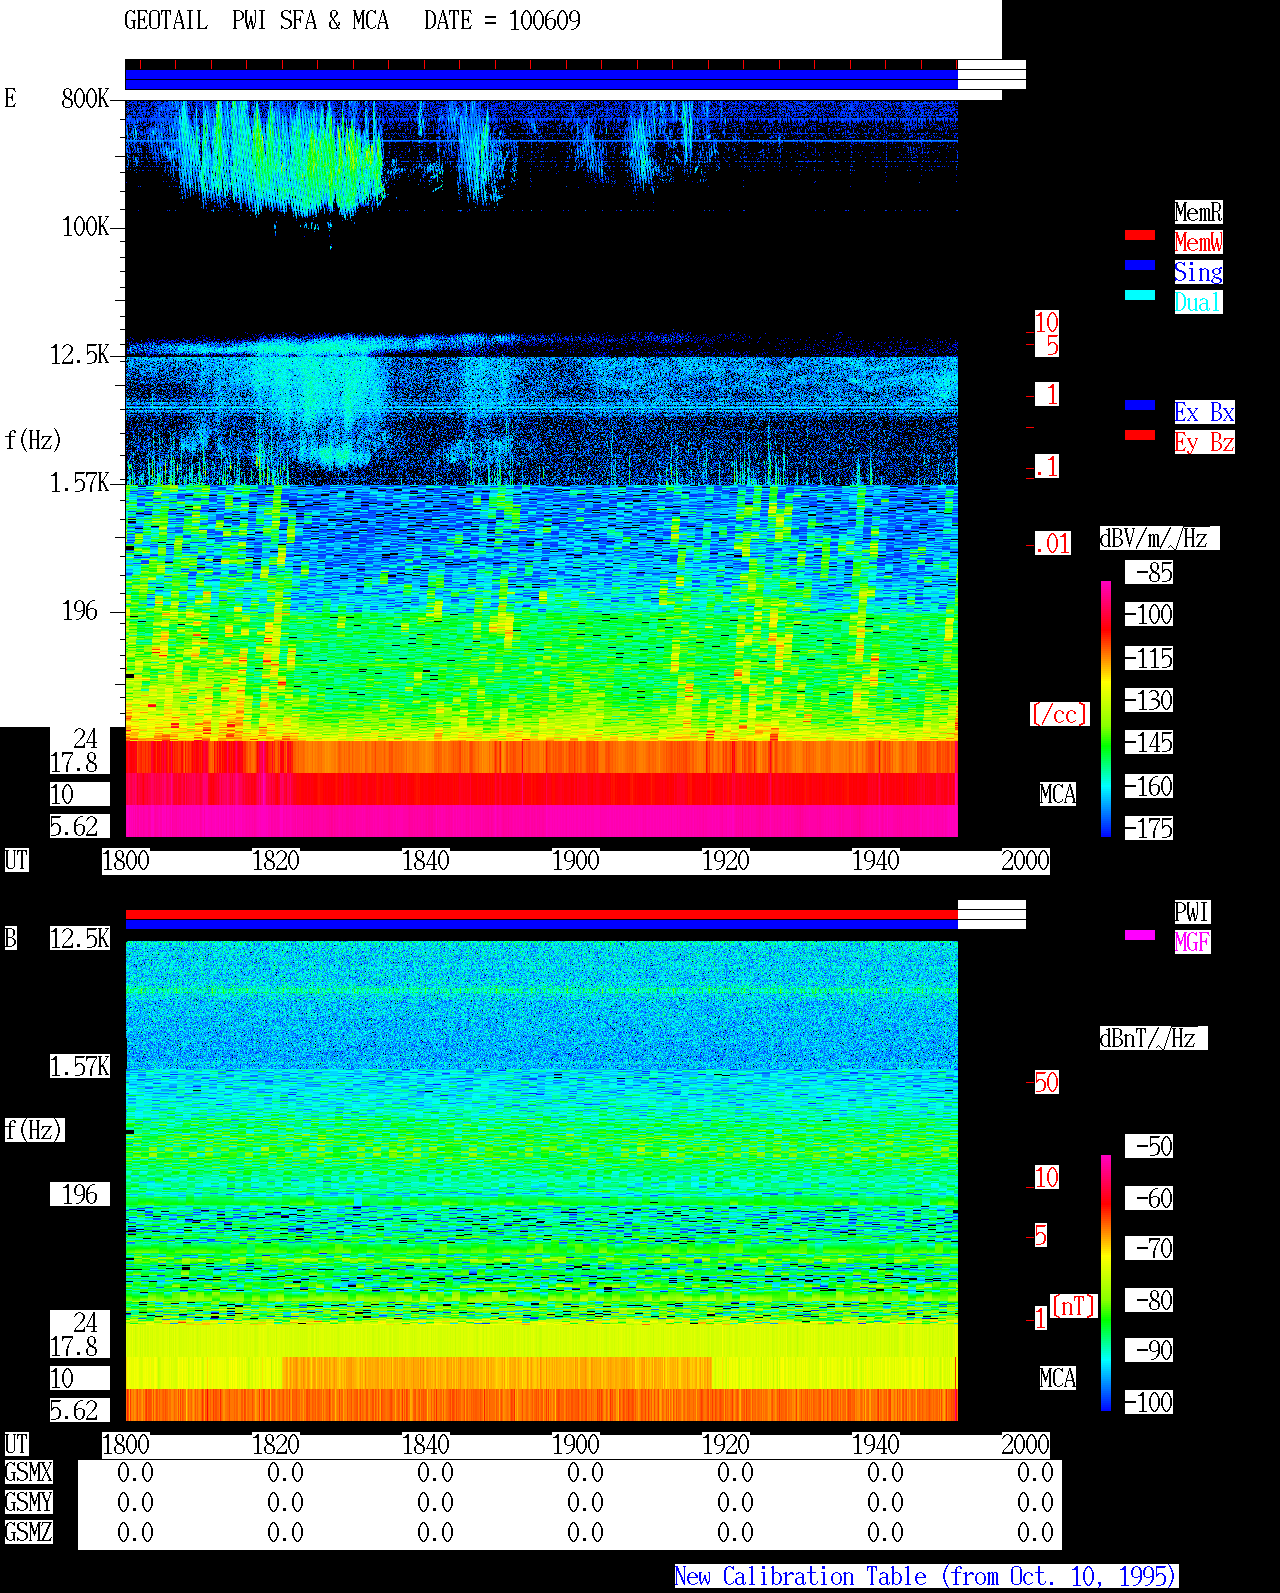Click the dBV/m/√Hz electric field color bar
This screenshot has height=1593, width=1280.
[1106, 708]
